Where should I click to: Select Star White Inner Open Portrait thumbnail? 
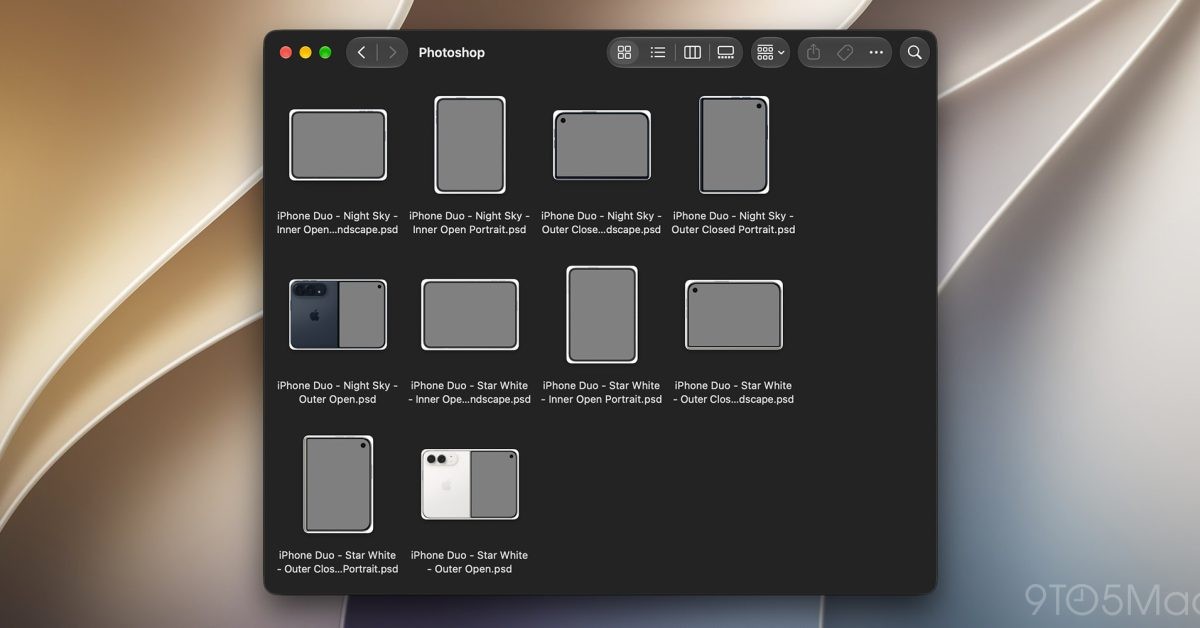tap(602, 315)
